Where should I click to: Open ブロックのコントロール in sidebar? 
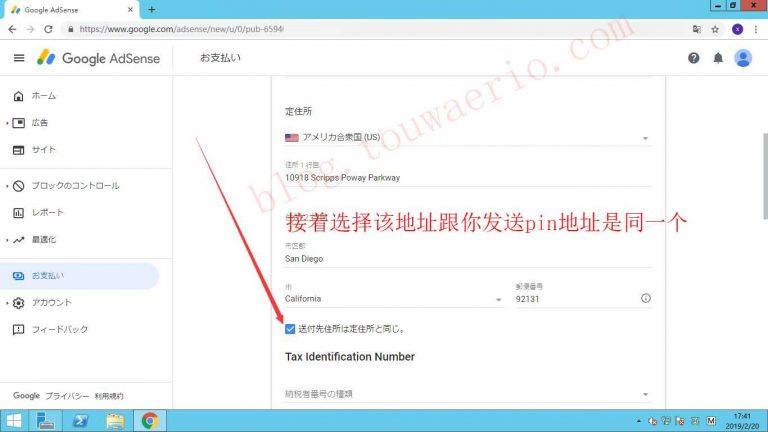click(75, 186)
